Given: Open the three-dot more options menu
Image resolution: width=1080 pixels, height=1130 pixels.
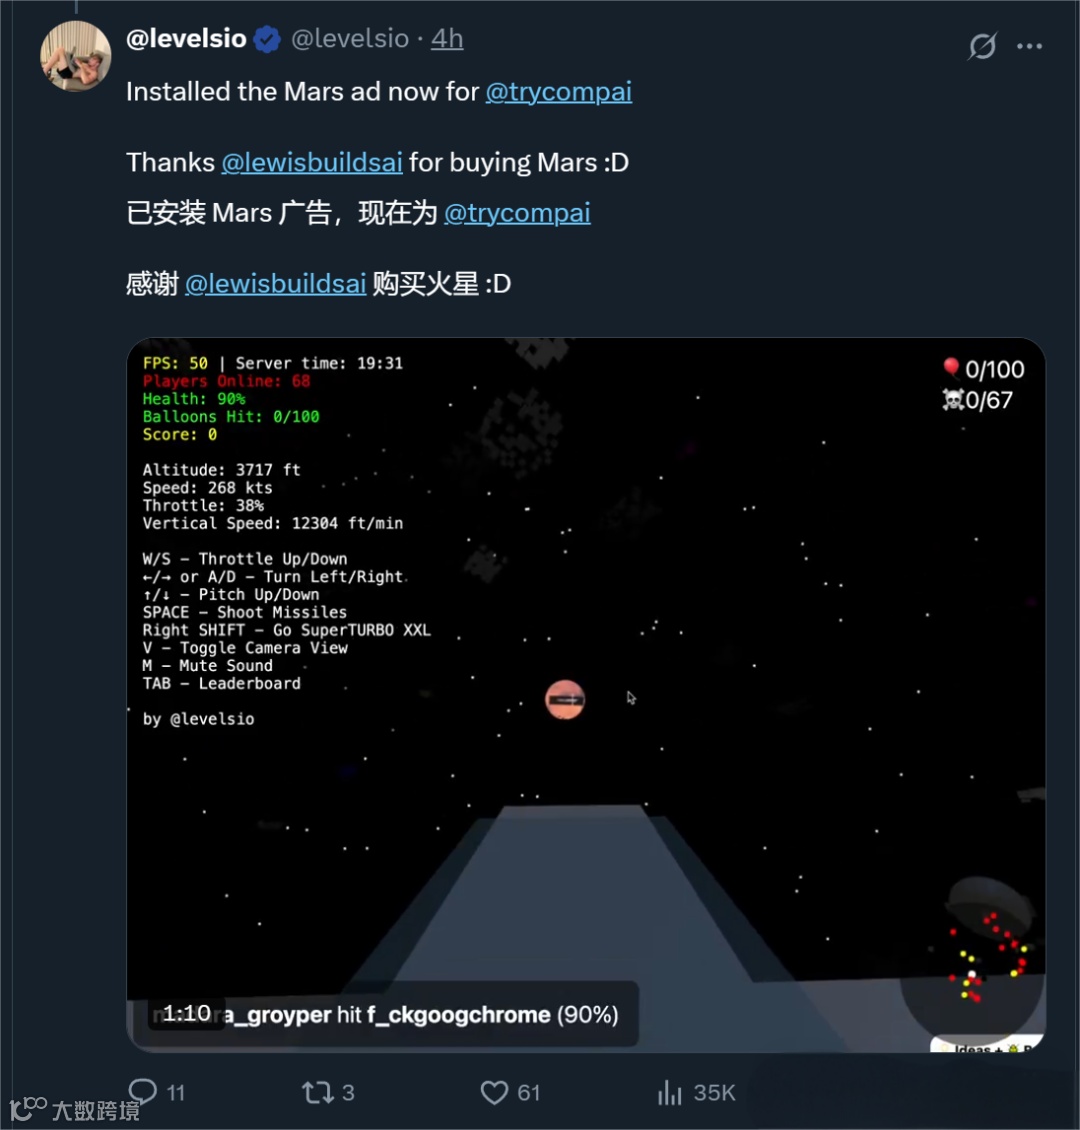Looking at the screenshot, I should tap(1030, 46).
